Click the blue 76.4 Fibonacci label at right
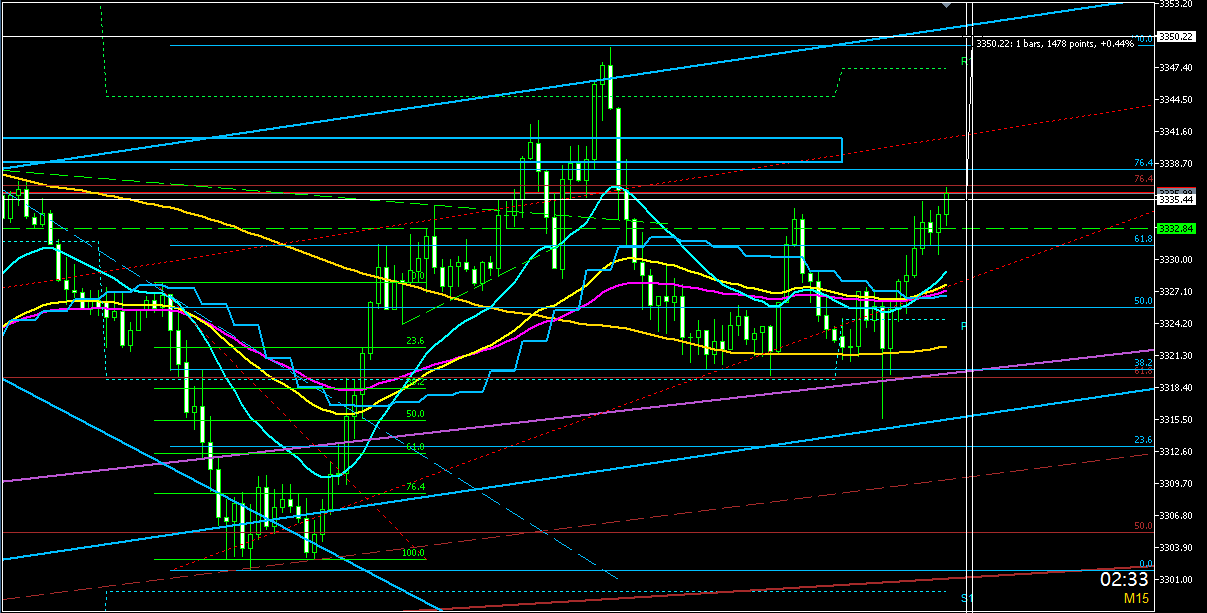The height and width of the screenshot is (613, 1207). [1144, 163]
